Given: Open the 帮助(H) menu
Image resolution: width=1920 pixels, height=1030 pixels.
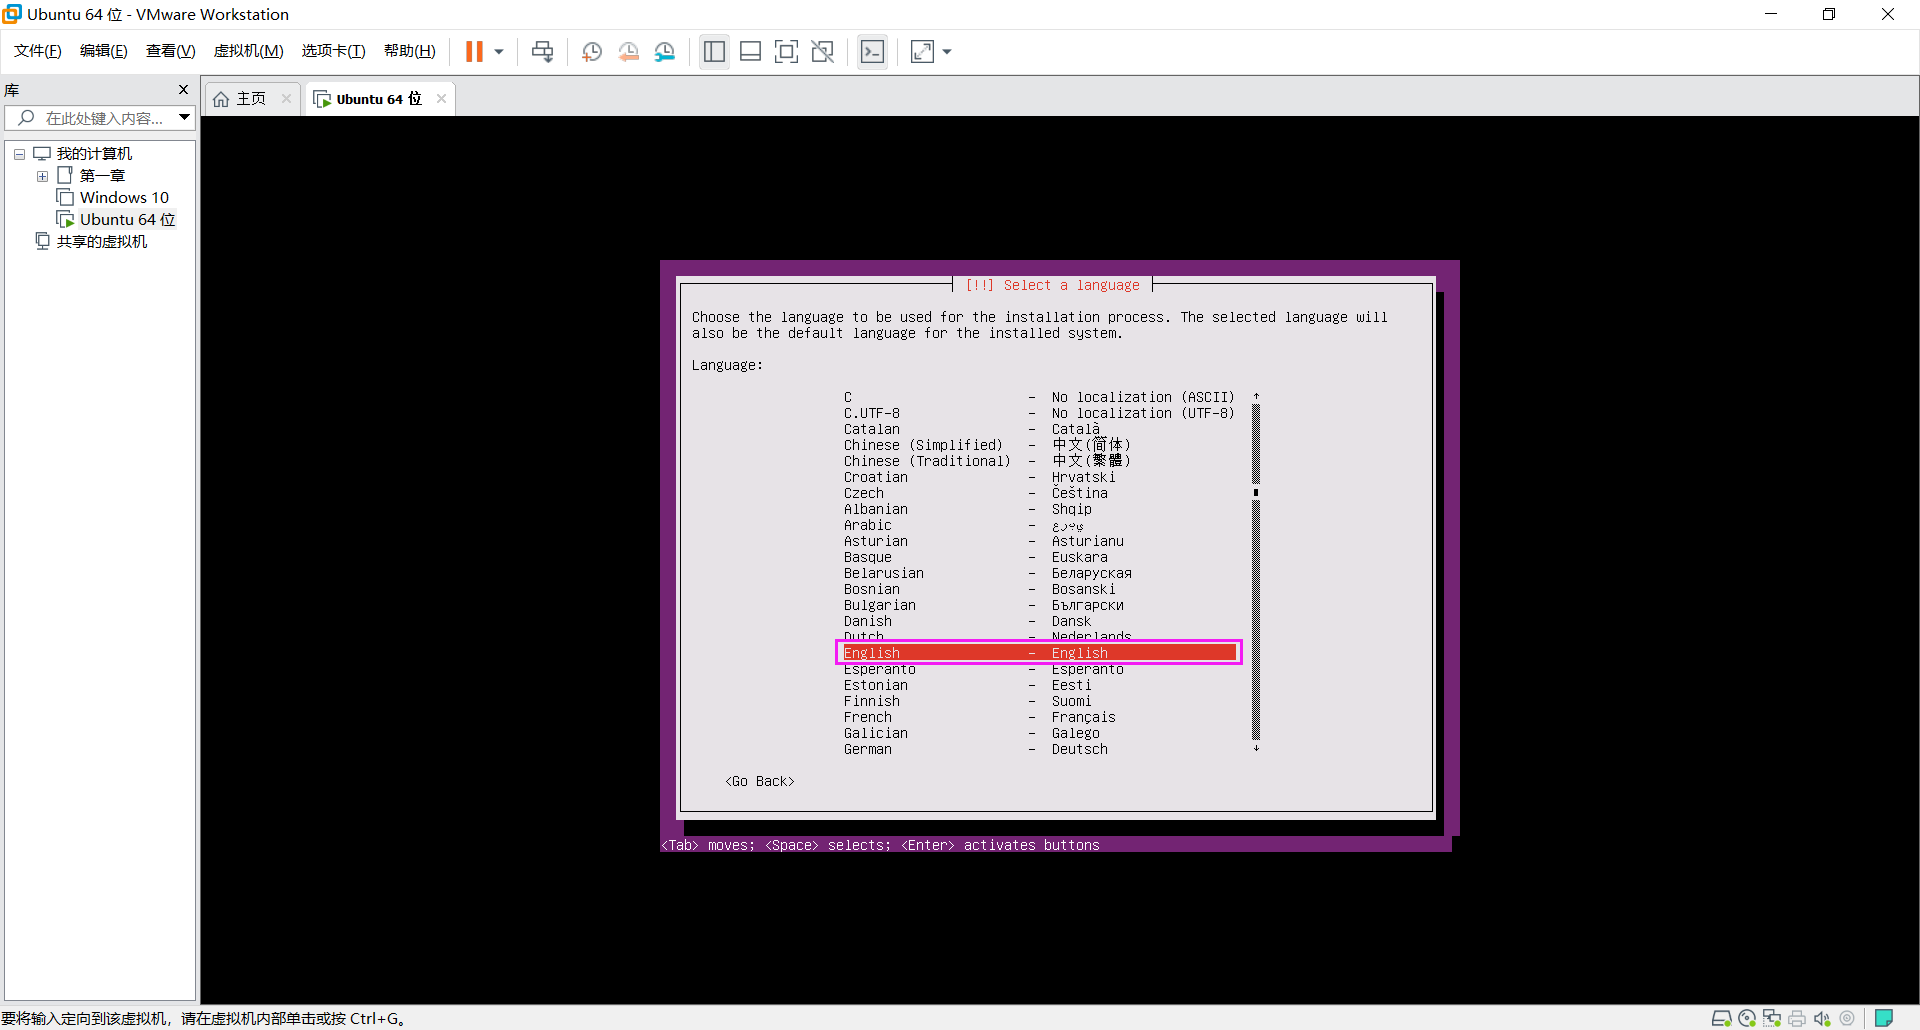Looking at the screenshot, I should point(409,51).
